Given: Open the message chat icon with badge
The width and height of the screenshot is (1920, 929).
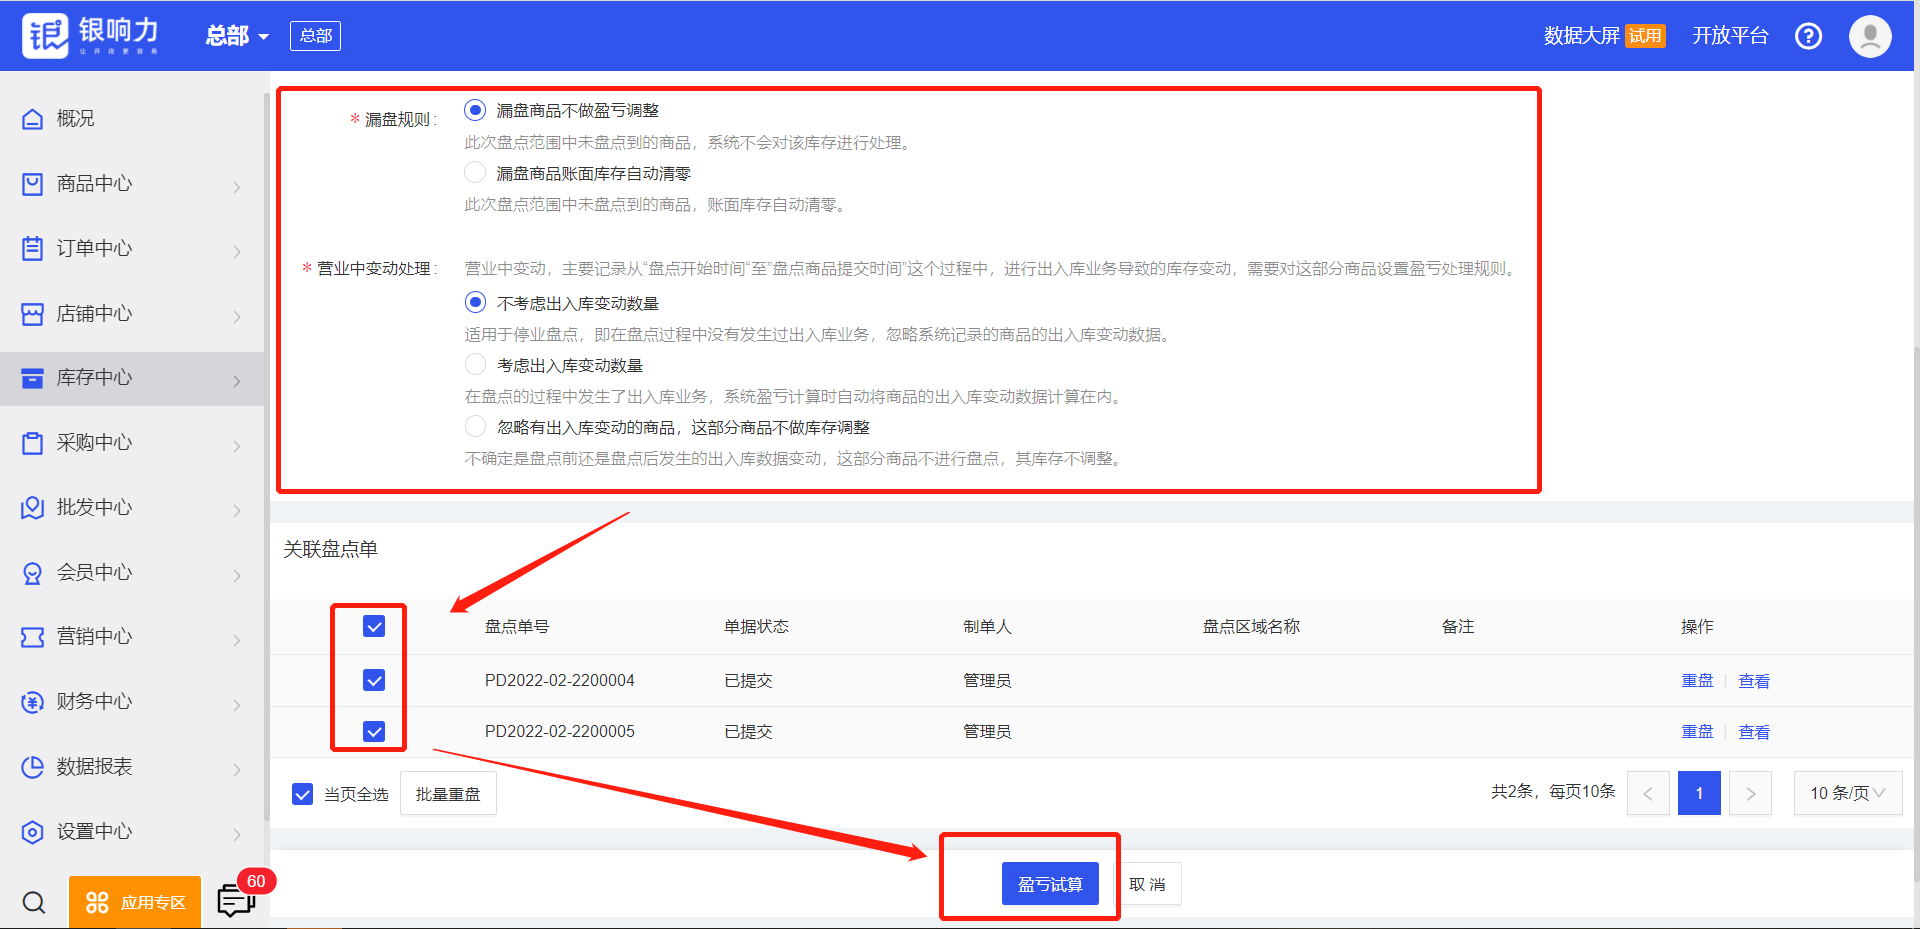Looking at the screenshot, I should point(236,900).
